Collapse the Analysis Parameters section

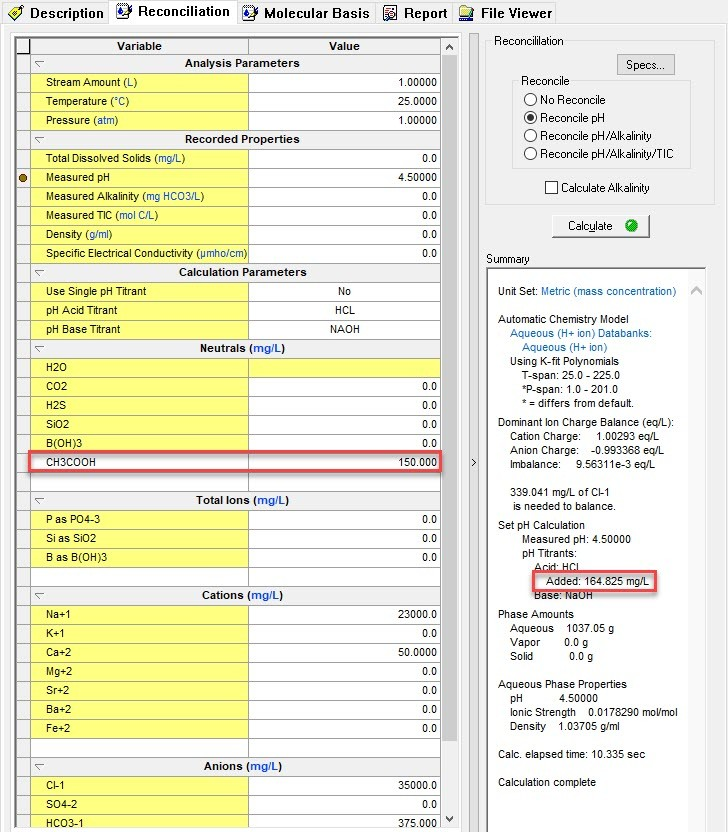[x=39, y=64]
